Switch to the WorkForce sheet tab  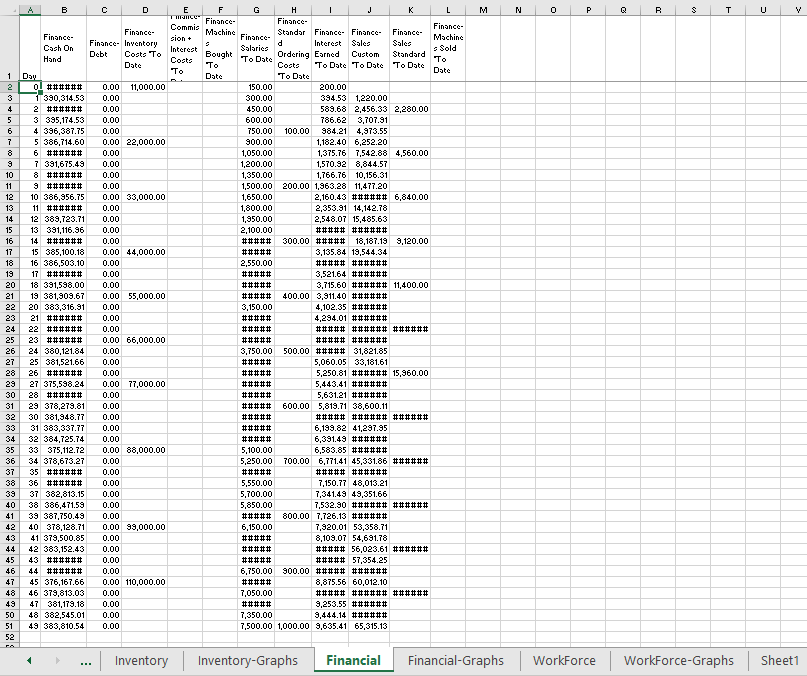[x=564, y=661]
